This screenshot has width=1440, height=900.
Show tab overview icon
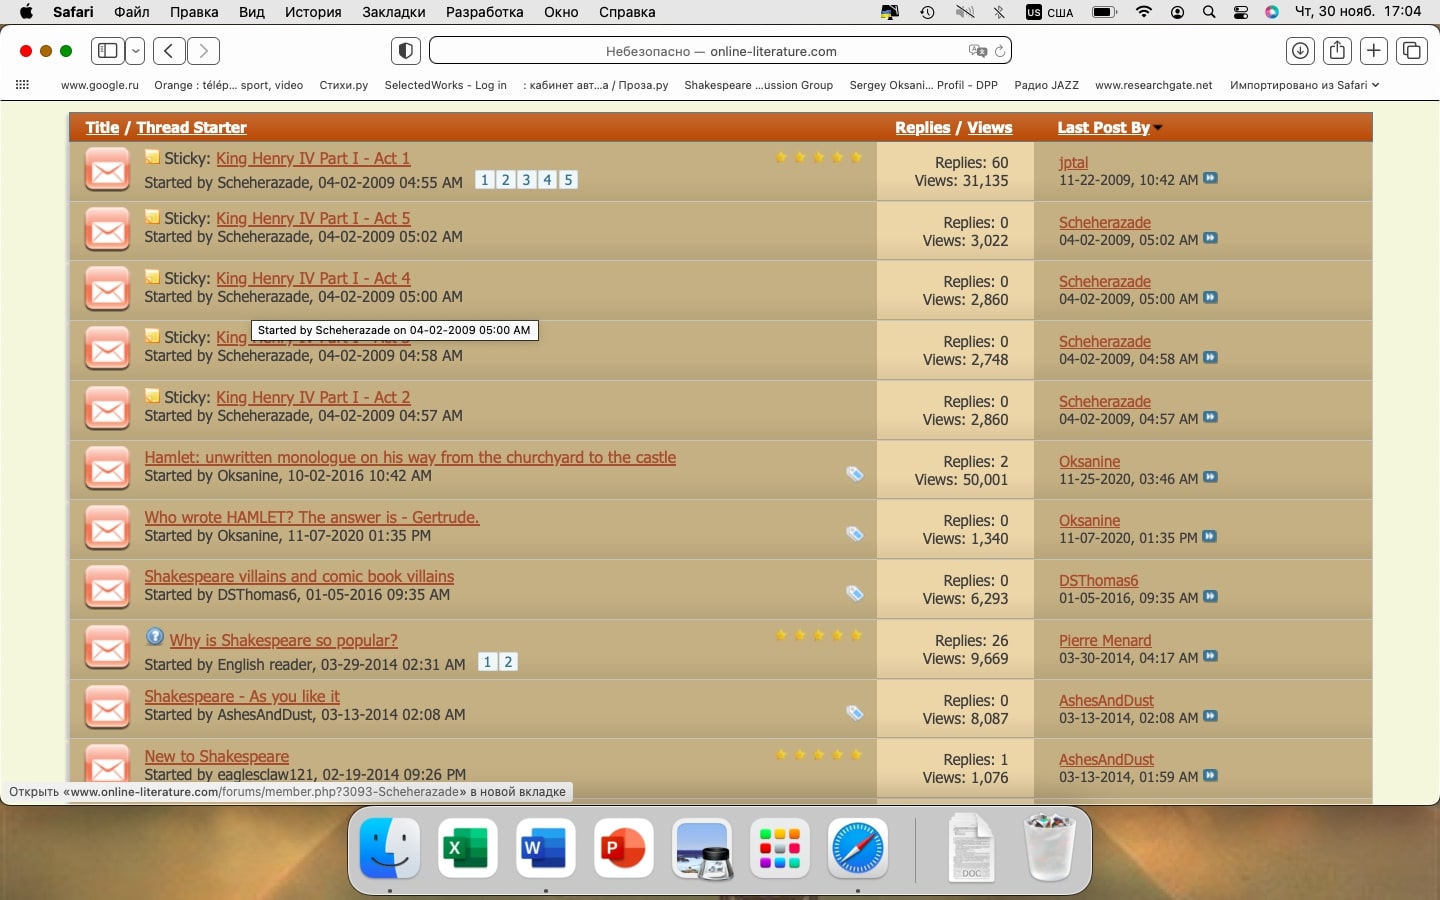[1412, 51]
